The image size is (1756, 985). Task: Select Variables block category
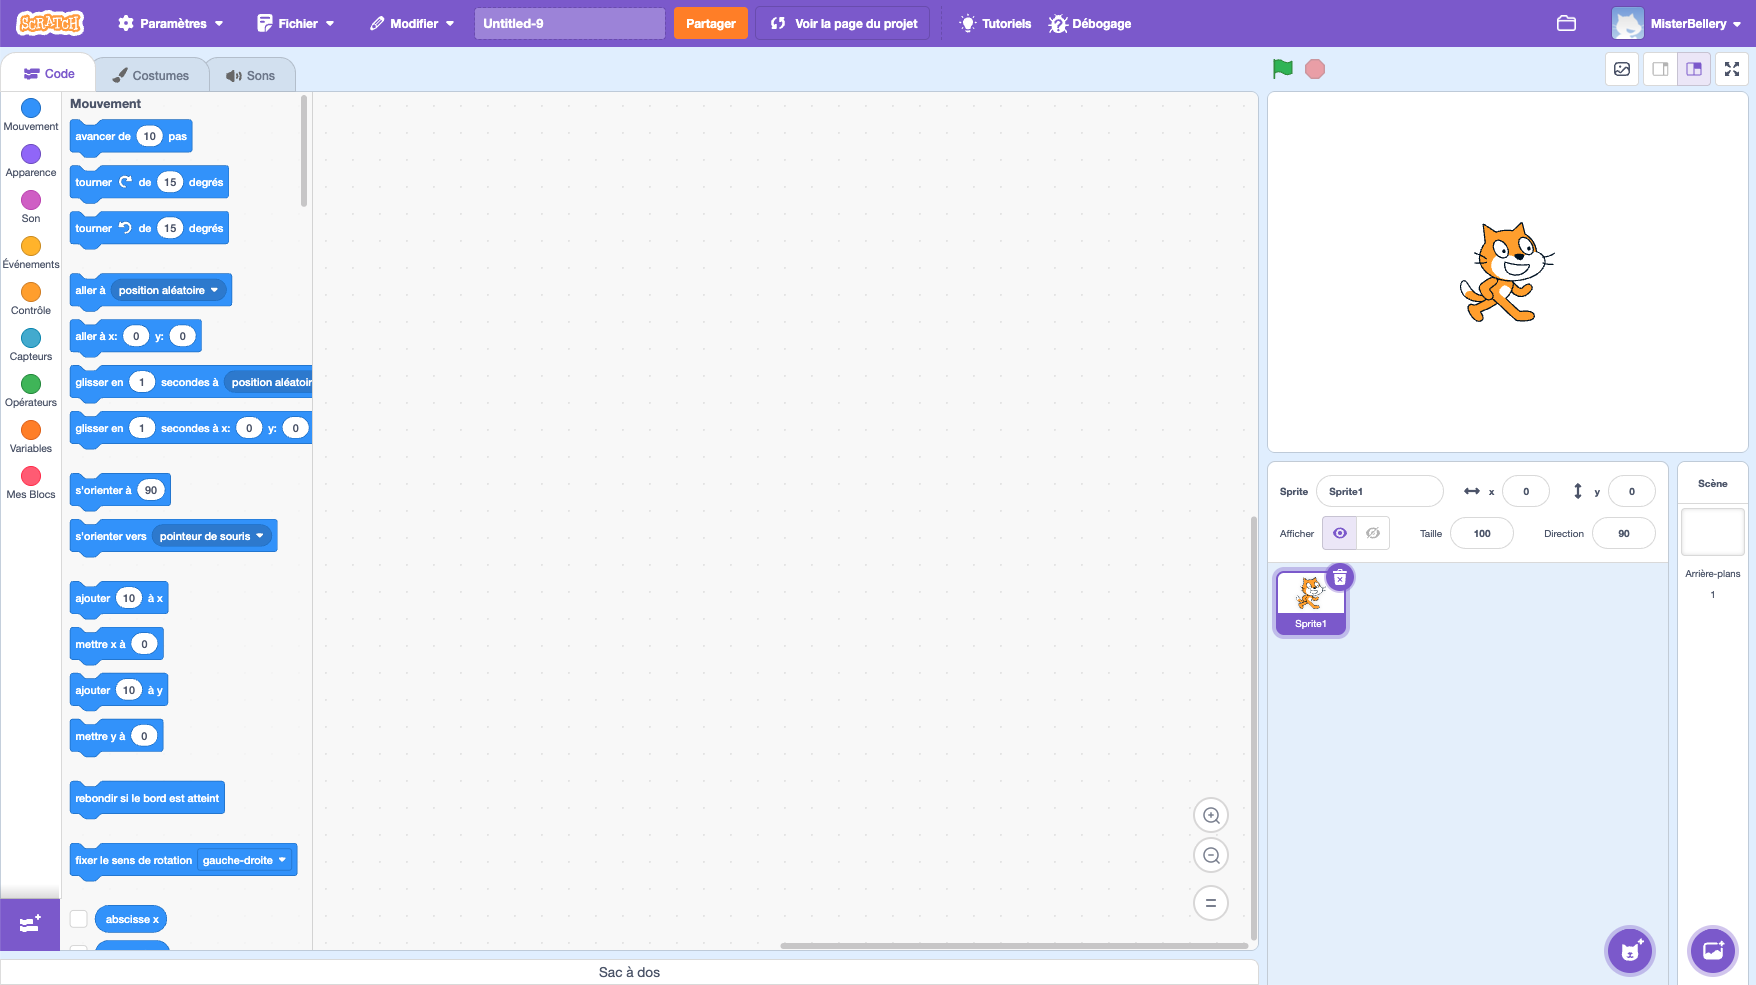(31, 436)
